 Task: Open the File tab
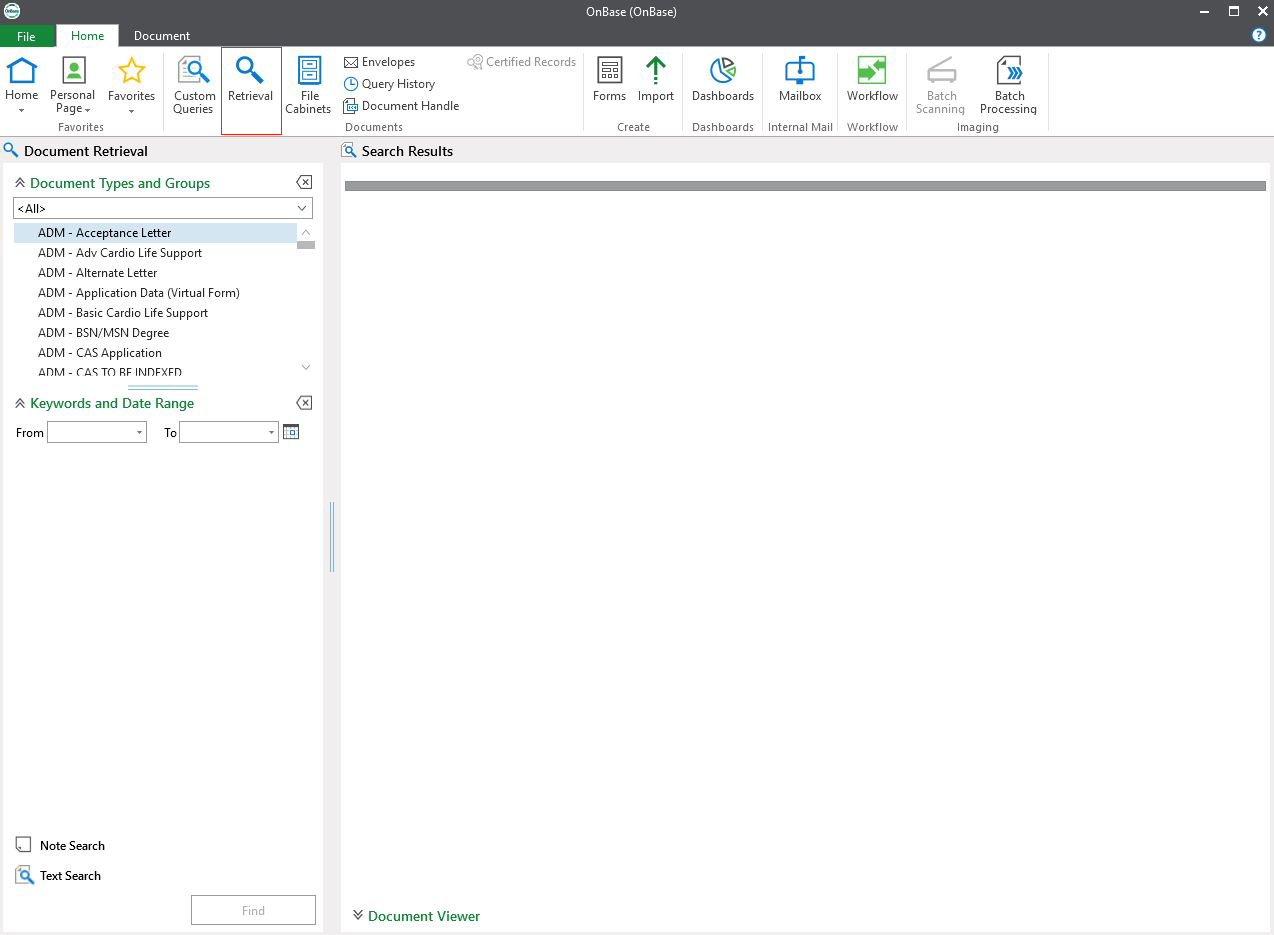click(27, 36)
